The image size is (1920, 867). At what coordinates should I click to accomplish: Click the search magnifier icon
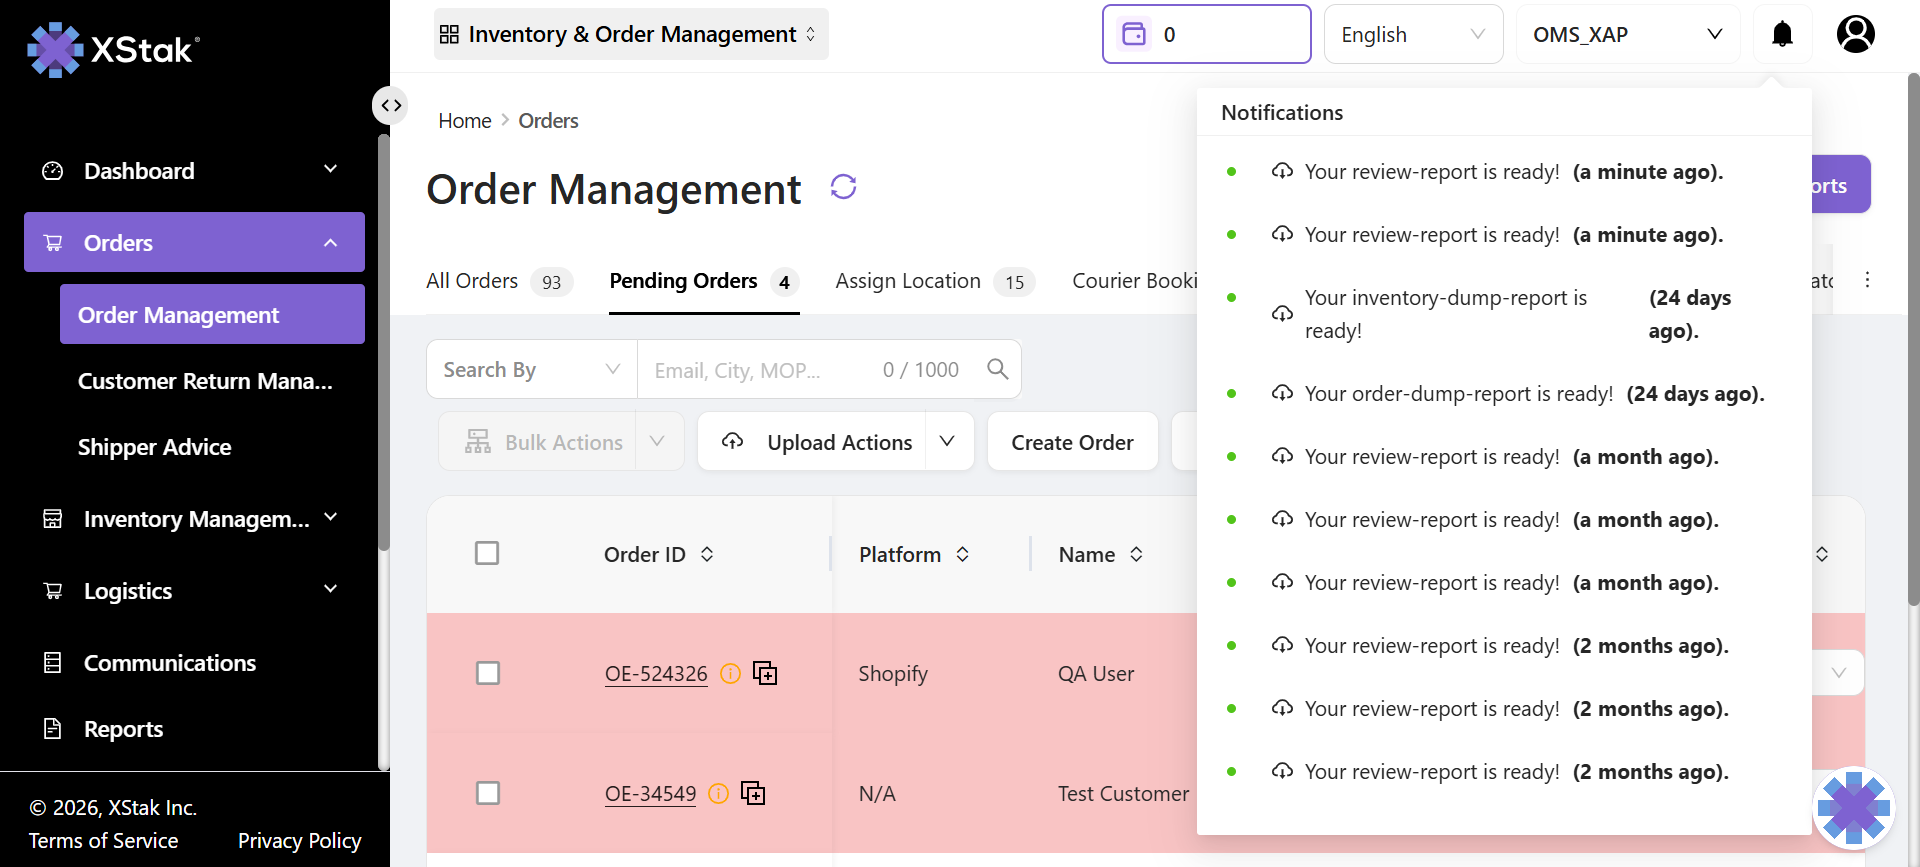click(997, 369)
